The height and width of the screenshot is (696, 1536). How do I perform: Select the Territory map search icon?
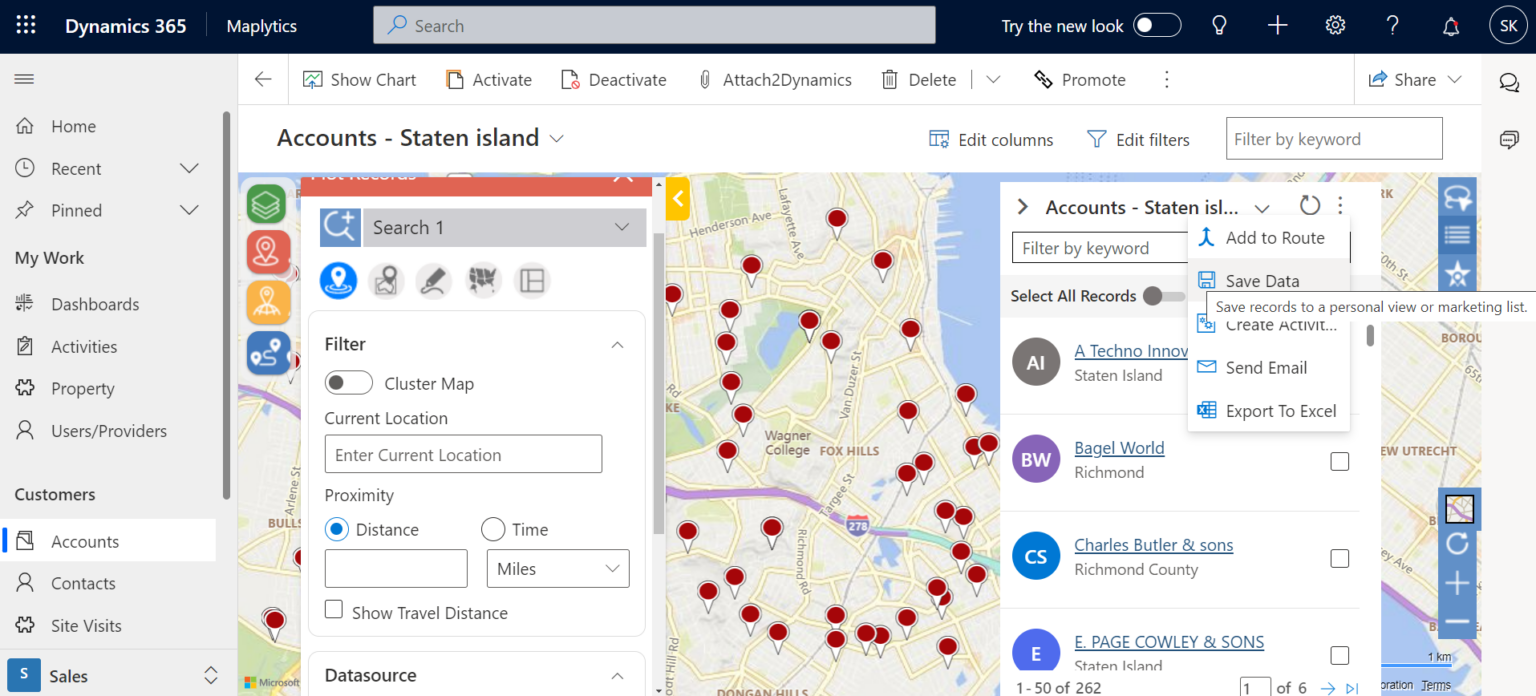tap(483, 281)
